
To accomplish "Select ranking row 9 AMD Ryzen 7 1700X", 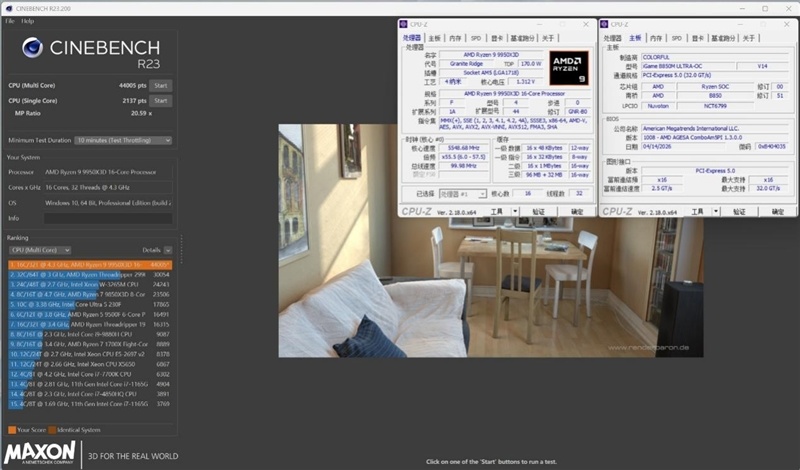I will pyautogui.click(x=90, y=344).
